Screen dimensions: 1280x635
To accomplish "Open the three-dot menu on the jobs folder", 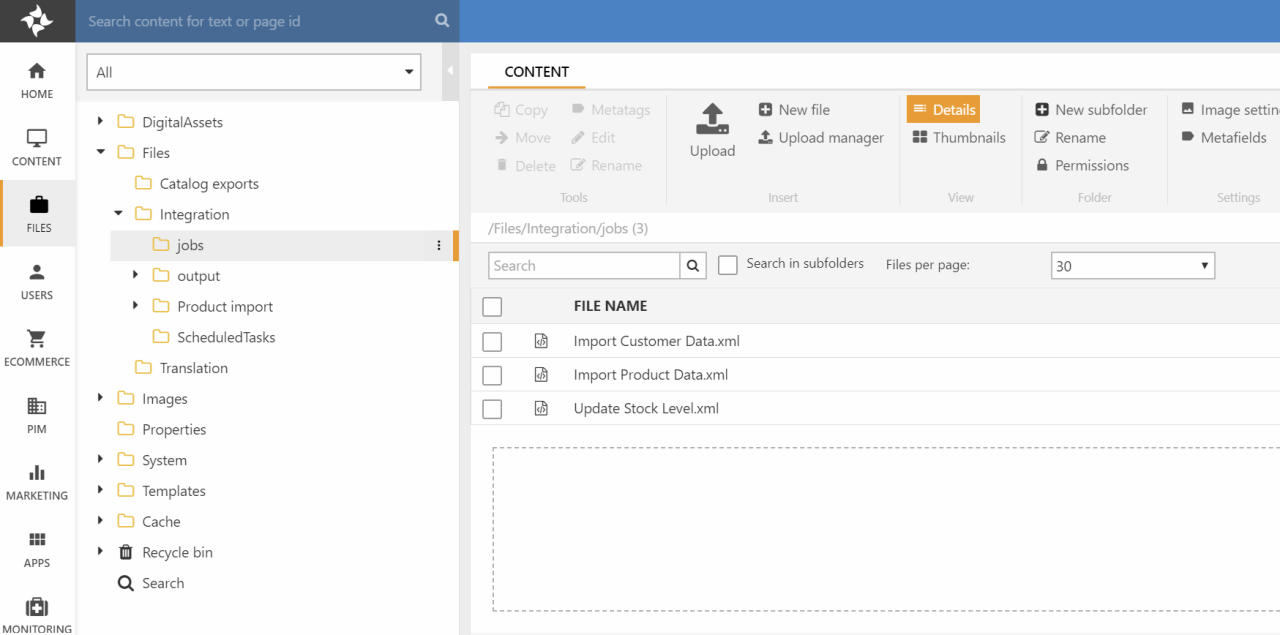I will 438,246.
